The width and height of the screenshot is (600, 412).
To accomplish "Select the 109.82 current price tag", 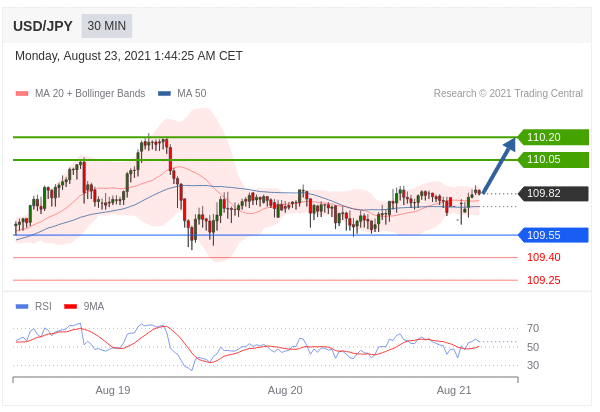I will pos(553,194).
